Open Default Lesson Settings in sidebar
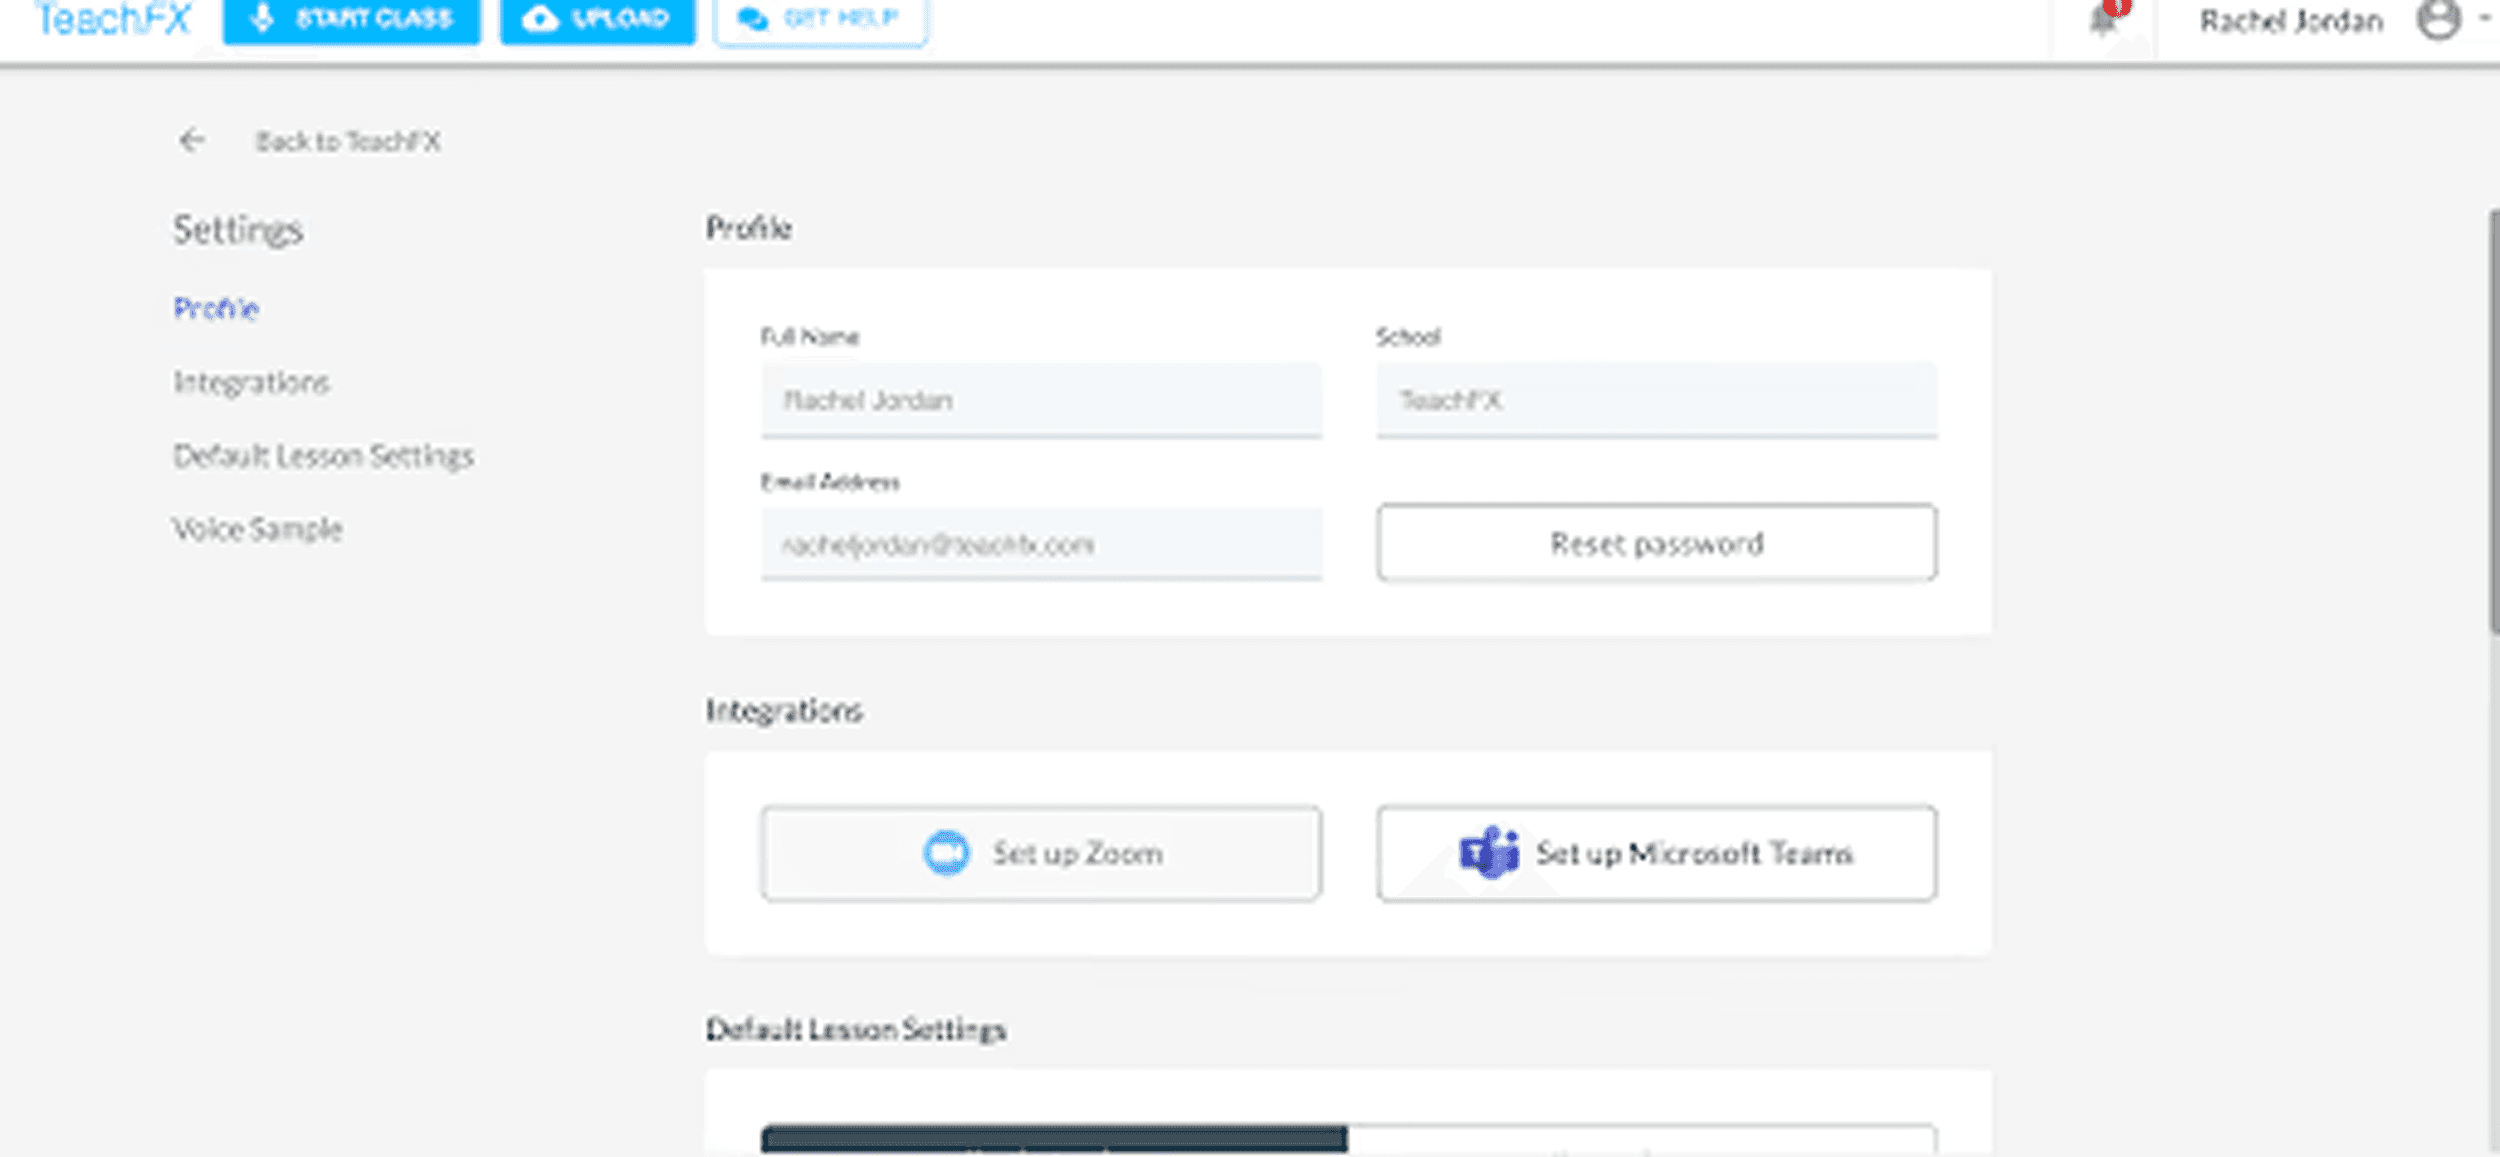 323,456
